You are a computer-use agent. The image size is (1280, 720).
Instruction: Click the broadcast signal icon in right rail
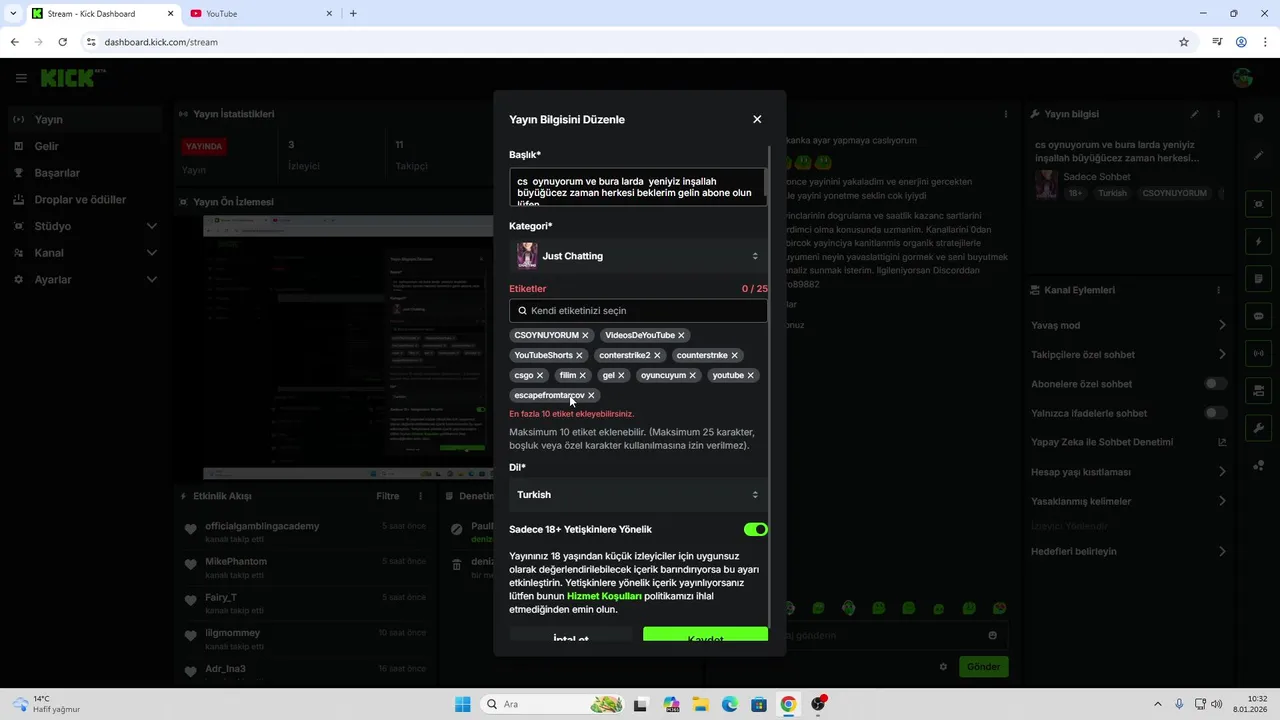point(1259,353)
